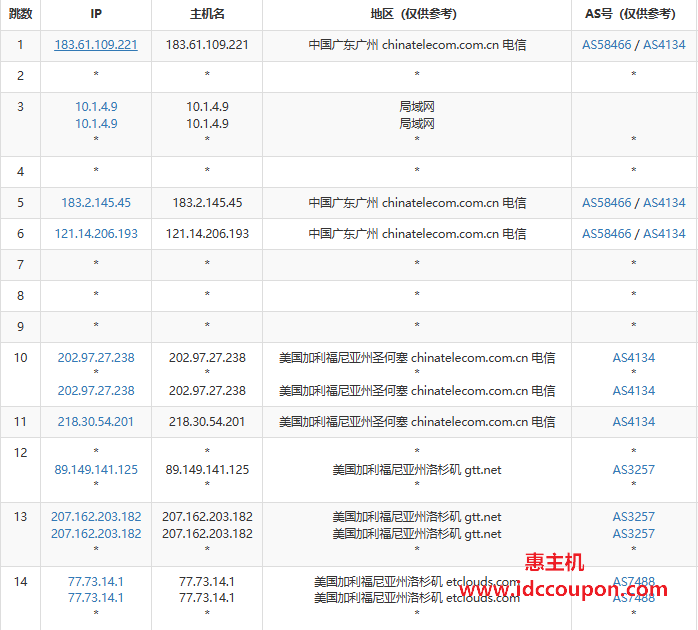
Task: Open the 89.149.141.125 IP link
Action: click(x=96, y=470)
